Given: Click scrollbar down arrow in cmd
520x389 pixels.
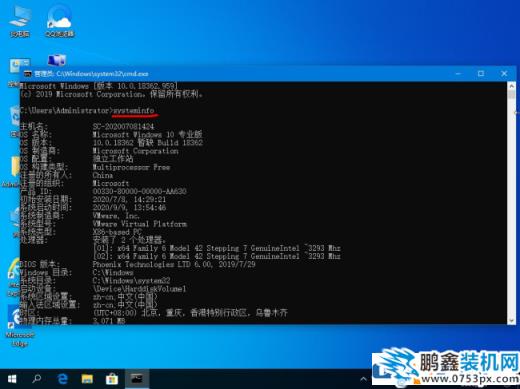Looking at the screenshot, I should click(x=512, y=320).
